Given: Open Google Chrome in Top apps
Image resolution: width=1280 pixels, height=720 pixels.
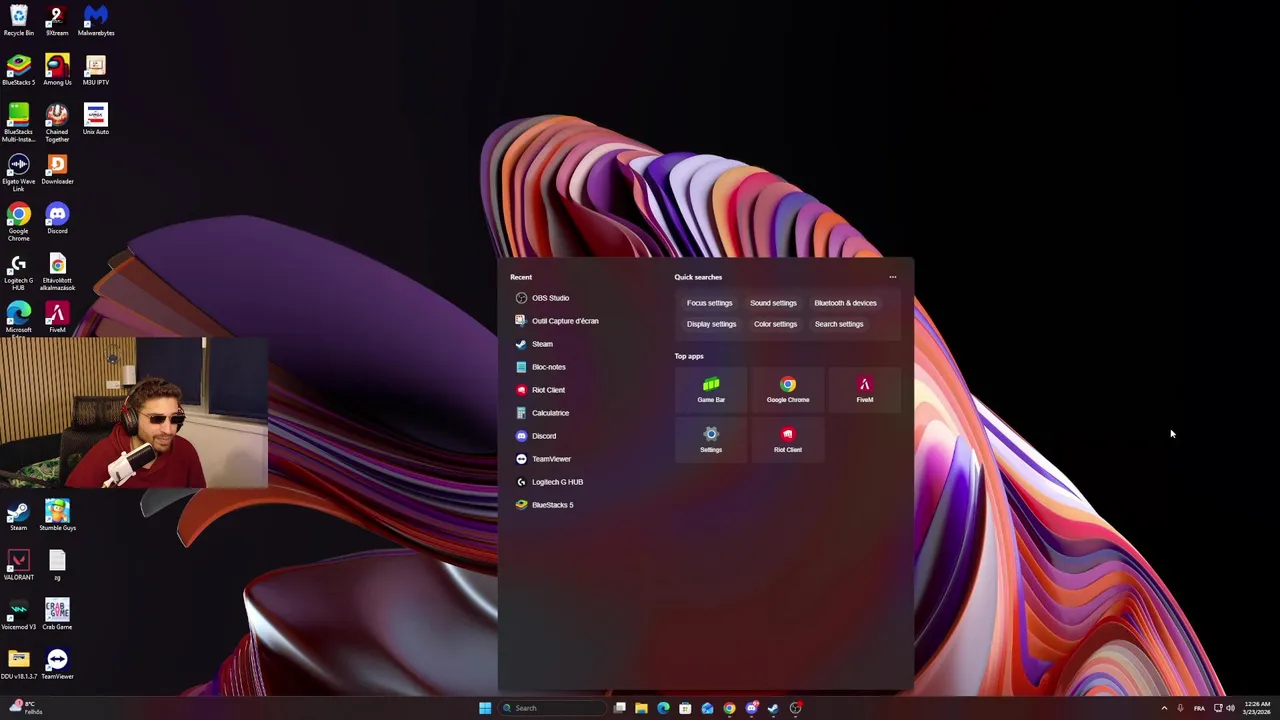Looking at the screenshot, I should 788,390.
